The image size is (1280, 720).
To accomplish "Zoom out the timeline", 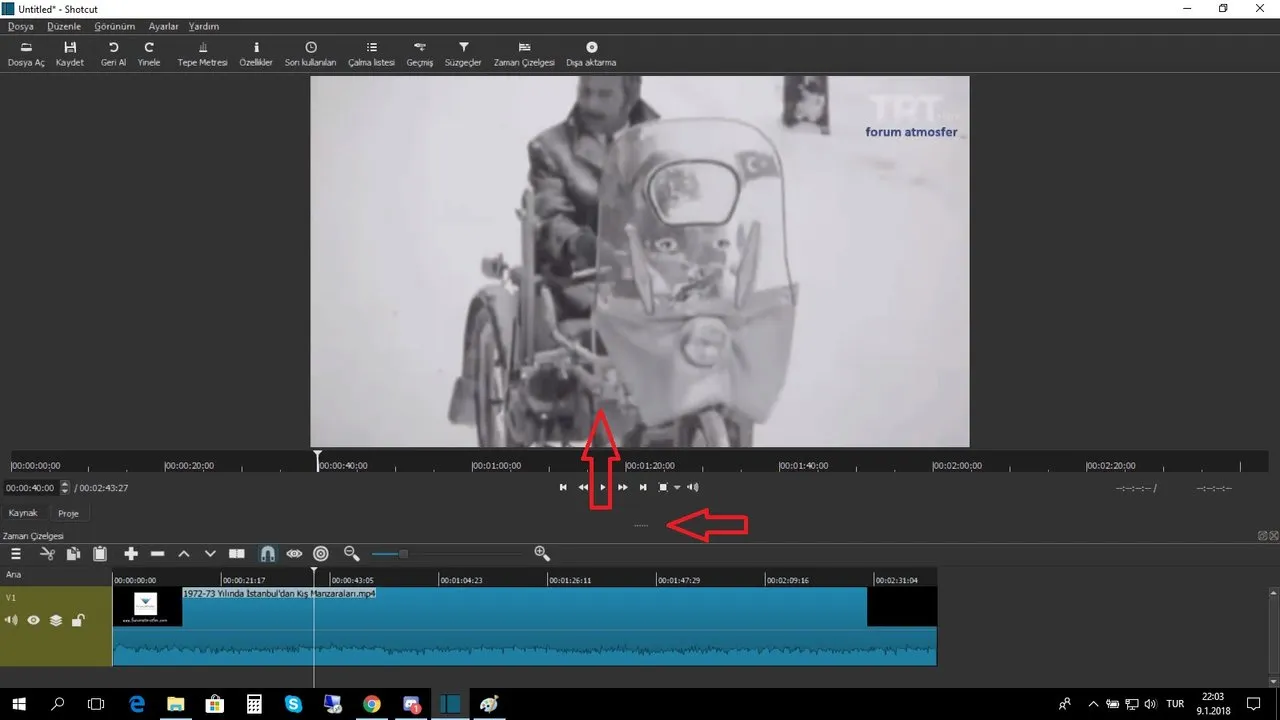I will (352, 553).
